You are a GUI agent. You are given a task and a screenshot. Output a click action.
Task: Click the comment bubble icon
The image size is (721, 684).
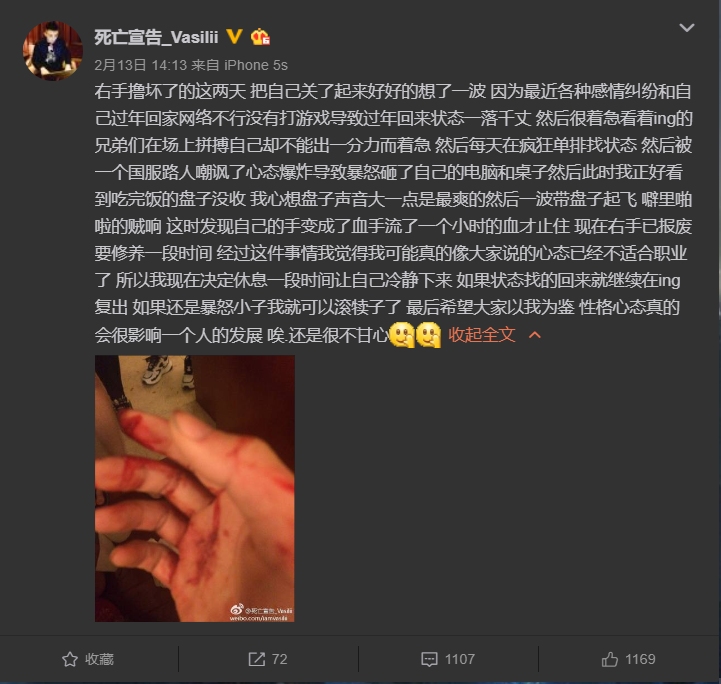429,659
